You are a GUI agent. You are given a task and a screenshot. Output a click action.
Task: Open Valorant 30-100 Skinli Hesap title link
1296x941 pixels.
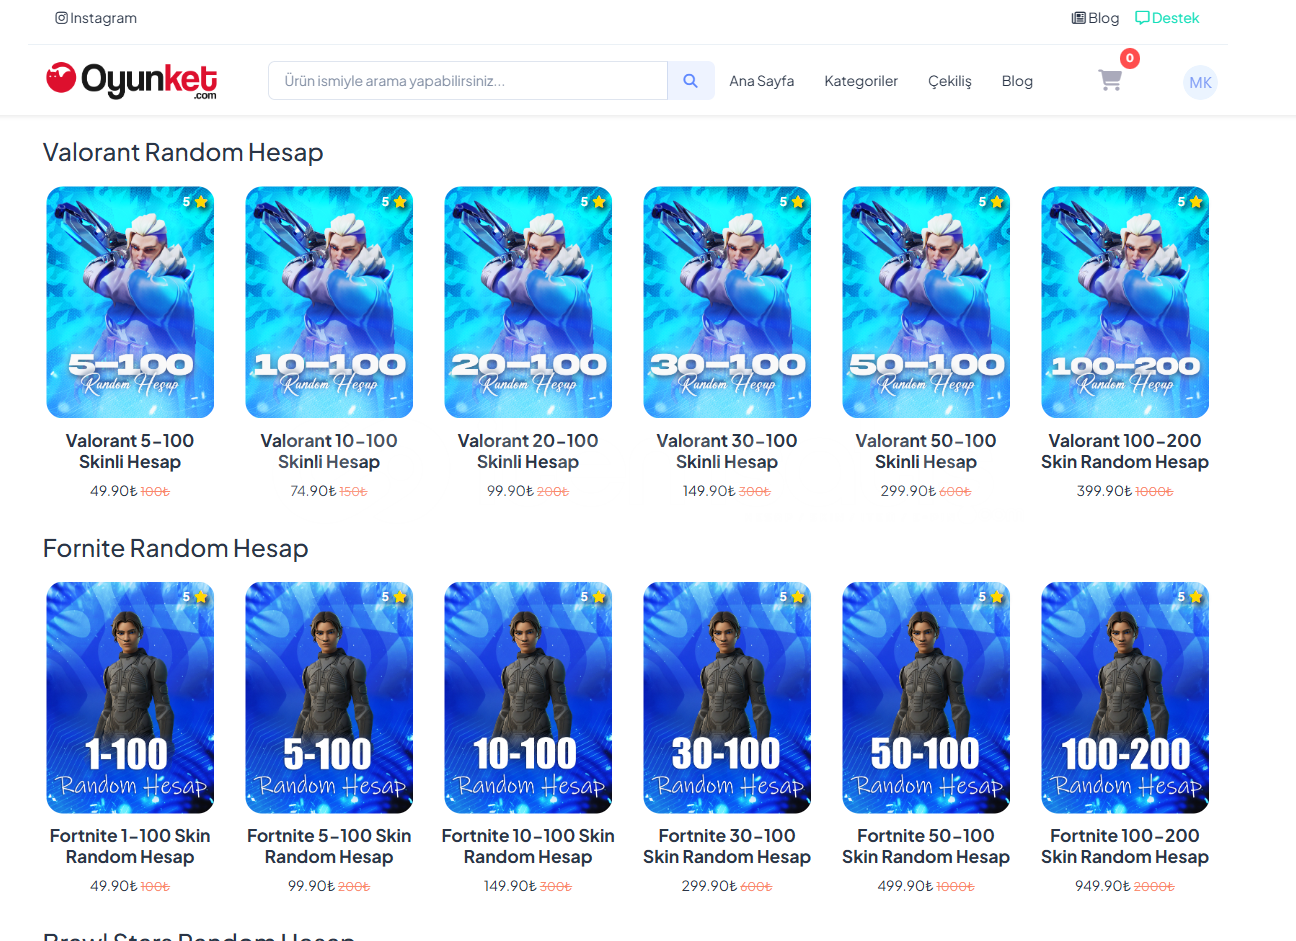click(726, 451)
